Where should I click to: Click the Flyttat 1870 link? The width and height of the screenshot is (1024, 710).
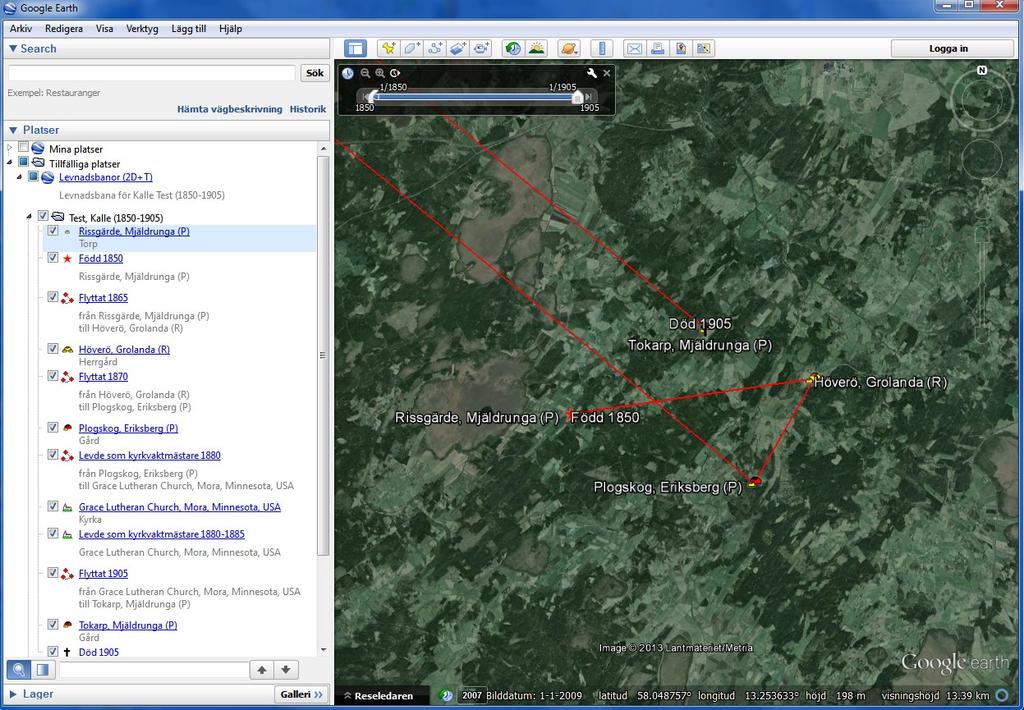103,376
